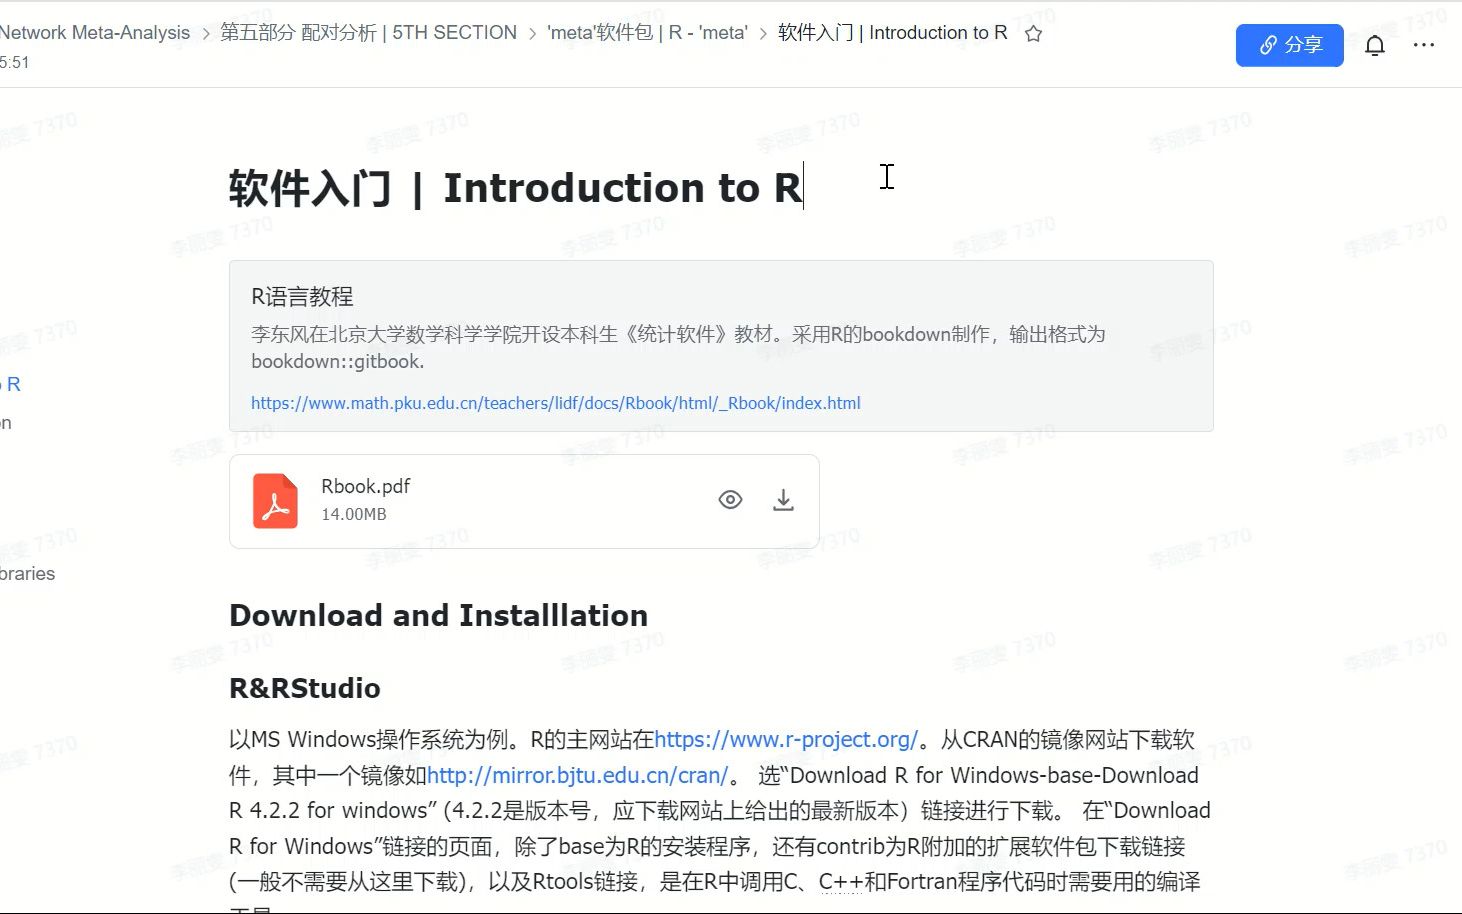Viewport: 1462px width, 914px height.
Task: Go to Network Meta-Analysis breadcrumb
Action: 95,33
